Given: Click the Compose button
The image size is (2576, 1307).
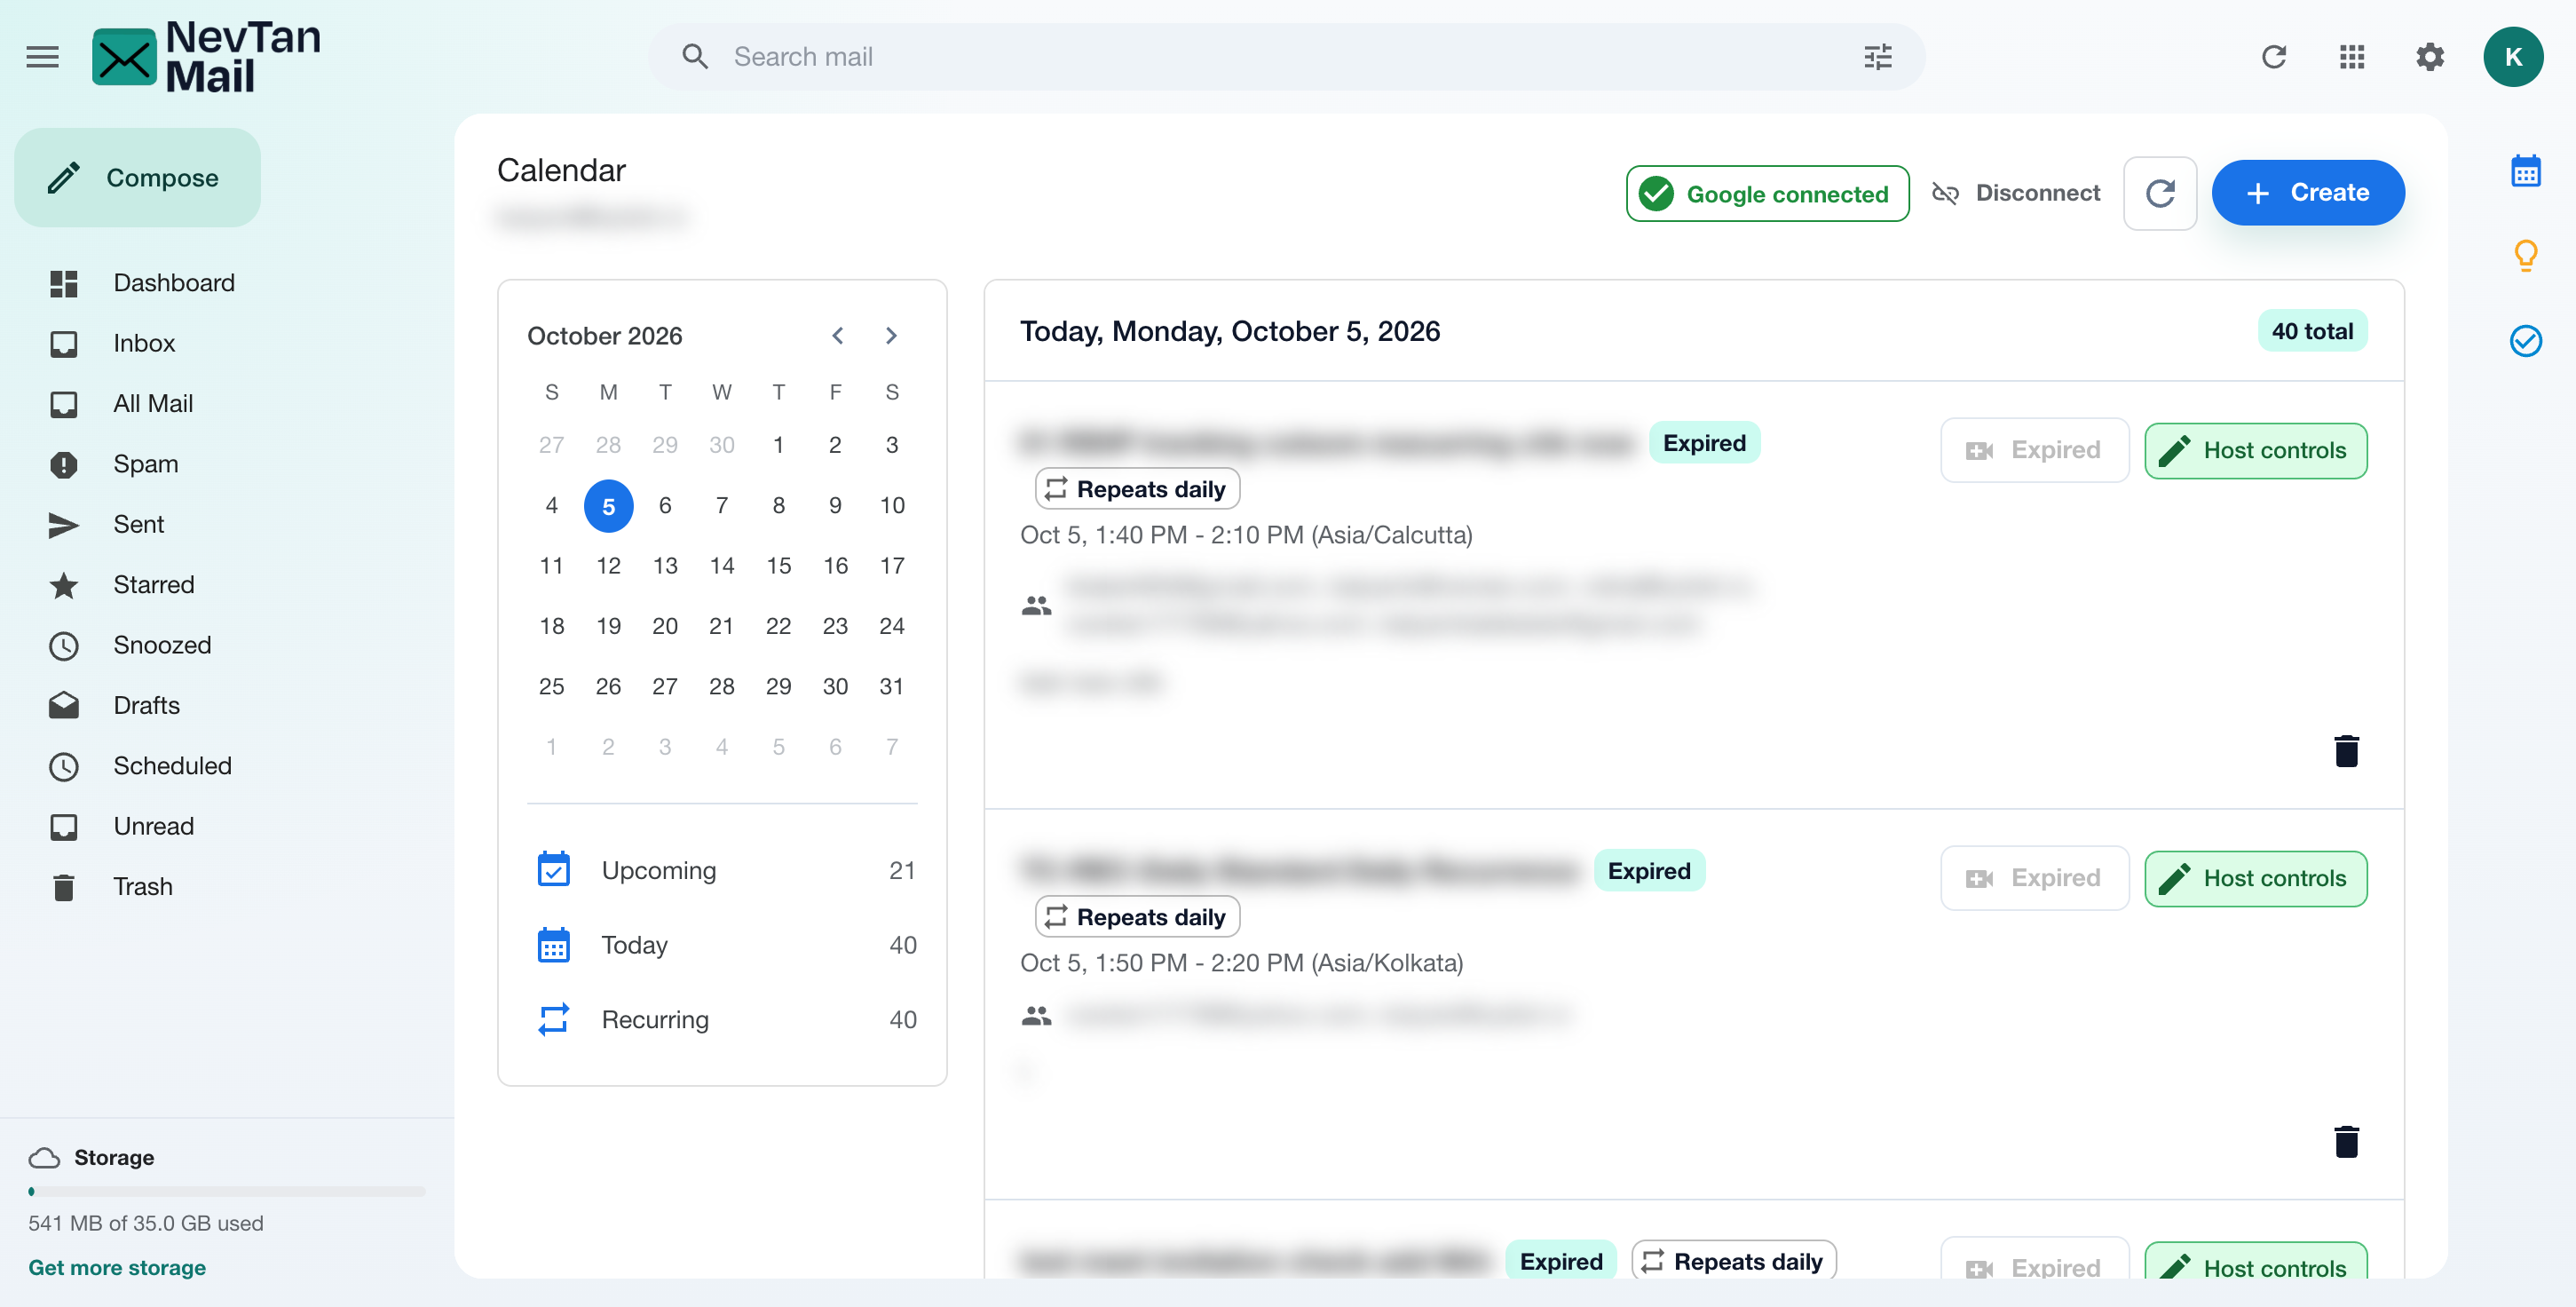Looking at the screenshot, I should 137,178.
